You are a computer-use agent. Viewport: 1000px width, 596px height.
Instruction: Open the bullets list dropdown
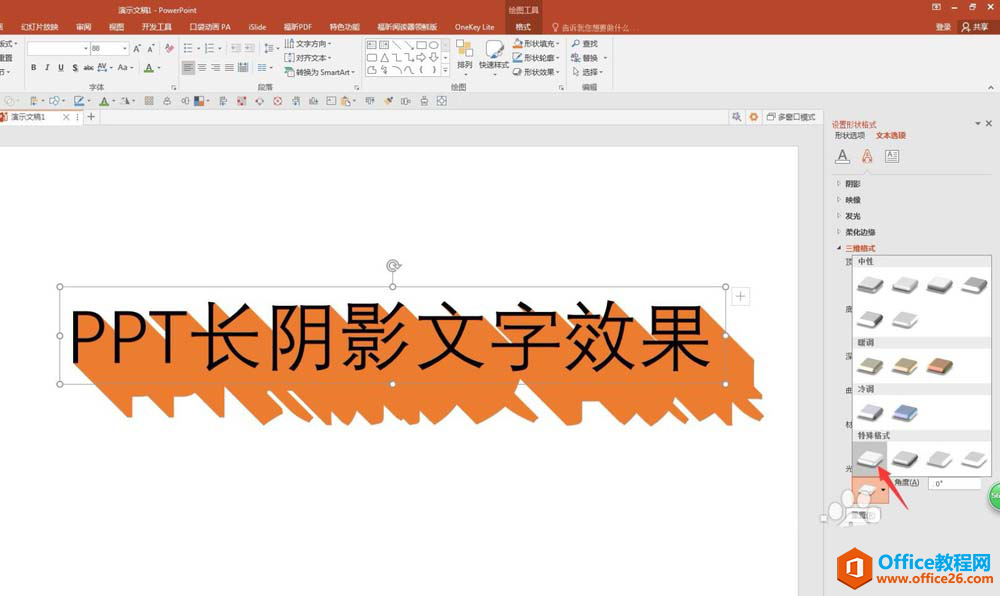tap(198, 48)
